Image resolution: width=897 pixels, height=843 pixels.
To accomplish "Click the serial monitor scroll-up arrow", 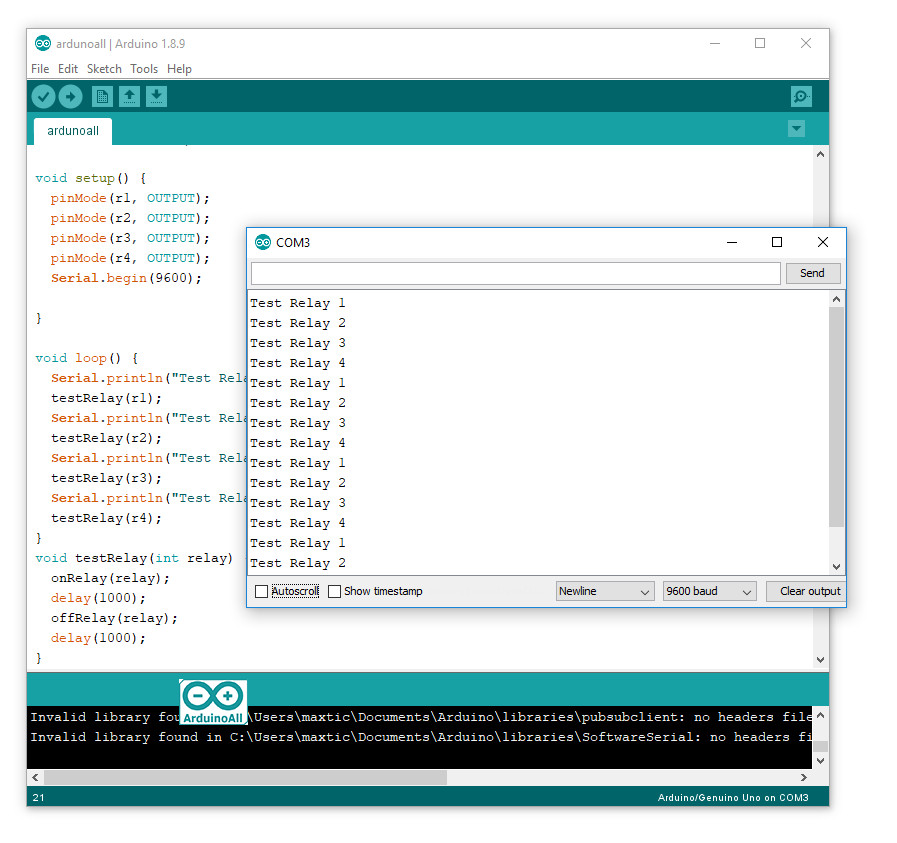I will (836, 299).
